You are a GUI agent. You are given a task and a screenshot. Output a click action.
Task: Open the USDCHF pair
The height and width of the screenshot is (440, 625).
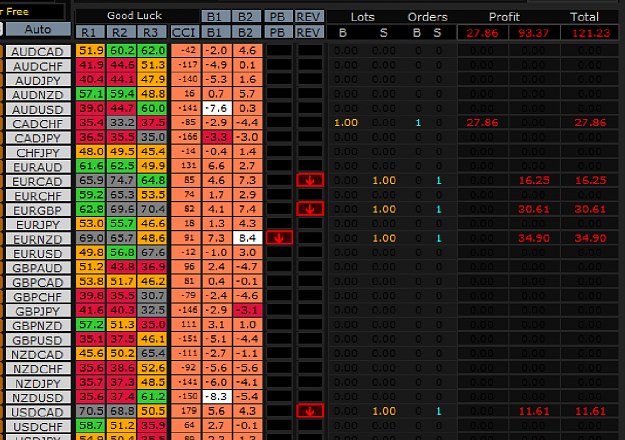(x=38, y=426)
